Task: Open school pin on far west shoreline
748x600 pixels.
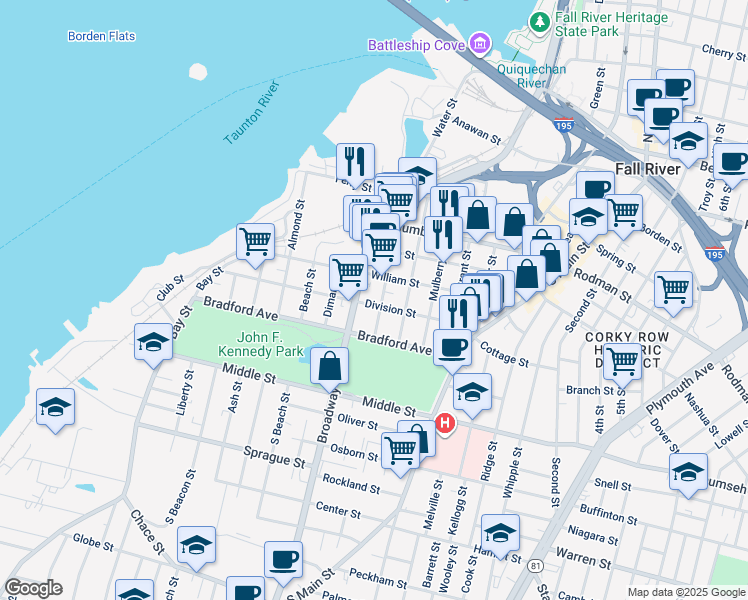Action: (x=56, y=410)
